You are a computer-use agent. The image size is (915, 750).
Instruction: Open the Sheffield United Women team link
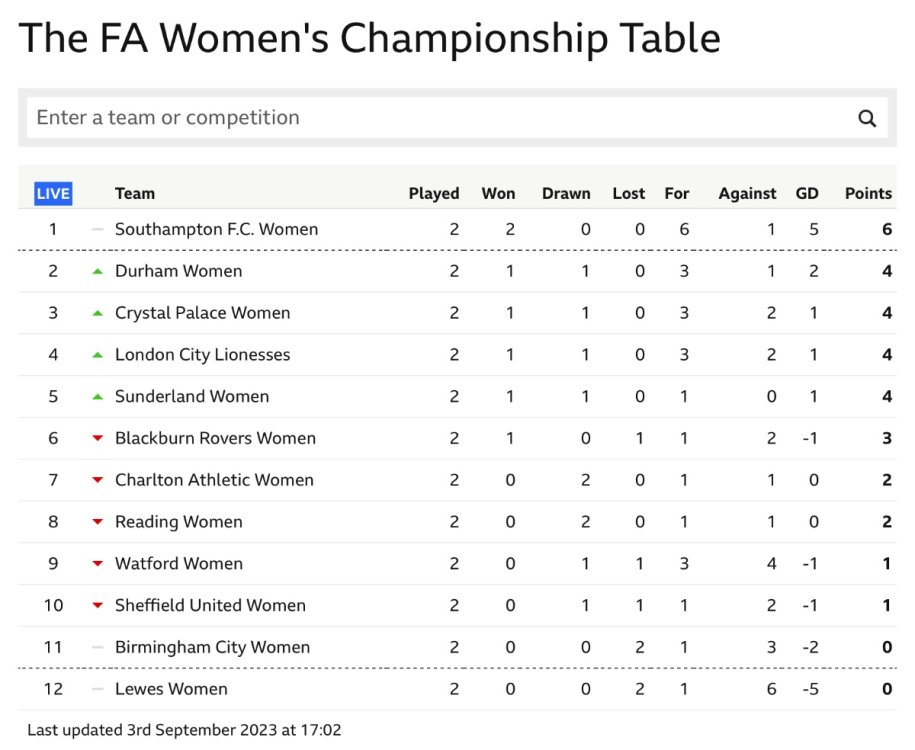[210, 605]
